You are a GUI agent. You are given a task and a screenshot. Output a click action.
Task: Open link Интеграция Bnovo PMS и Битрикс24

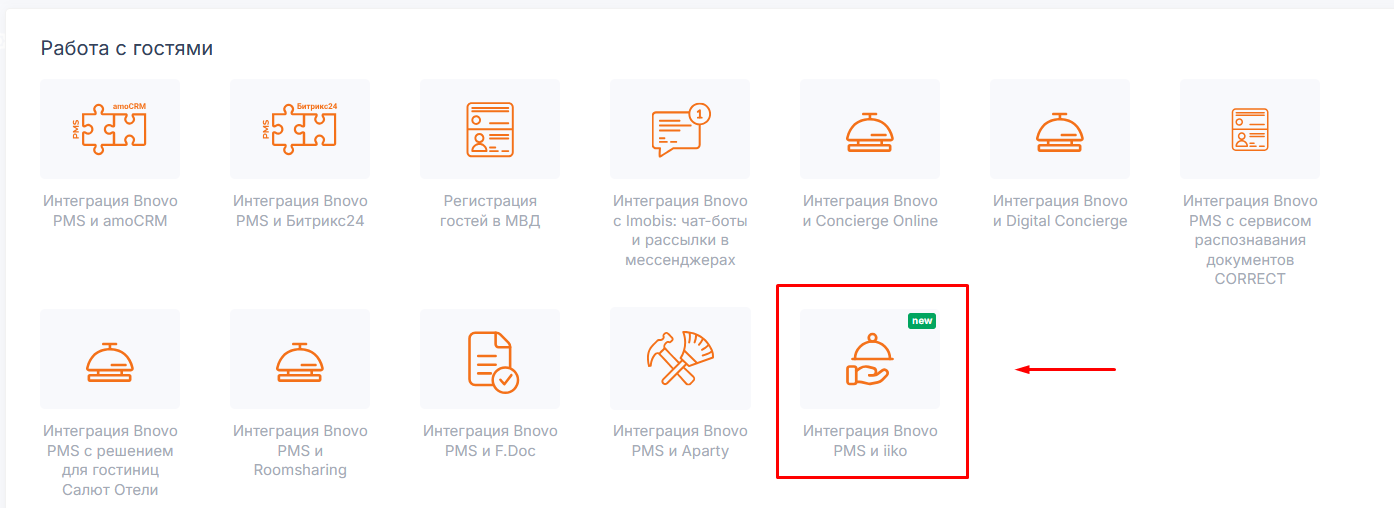coord(300,211)
